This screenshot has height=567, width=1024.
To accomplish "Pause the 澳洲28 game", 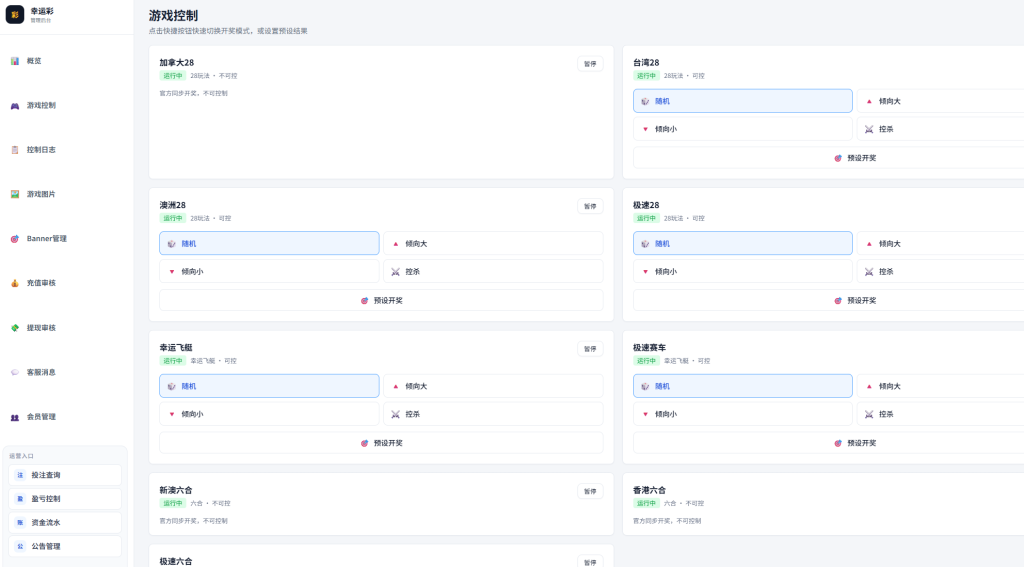I will 590,206.
